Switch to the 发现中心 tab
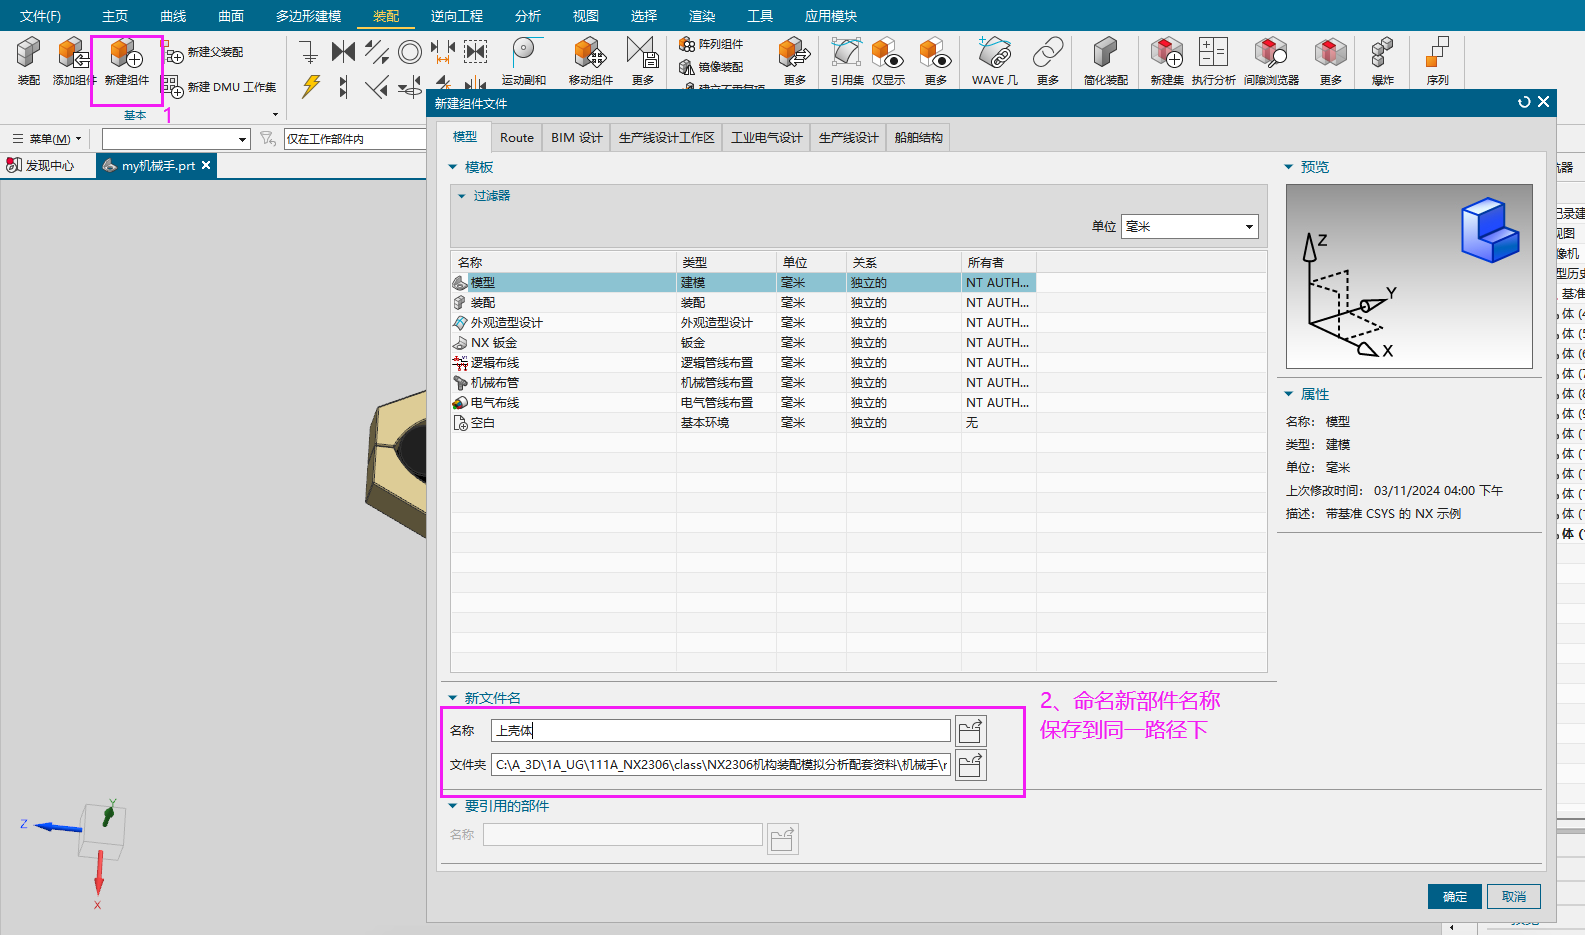This screenshot has width=1585, height=935. click(x=41, y=165)
